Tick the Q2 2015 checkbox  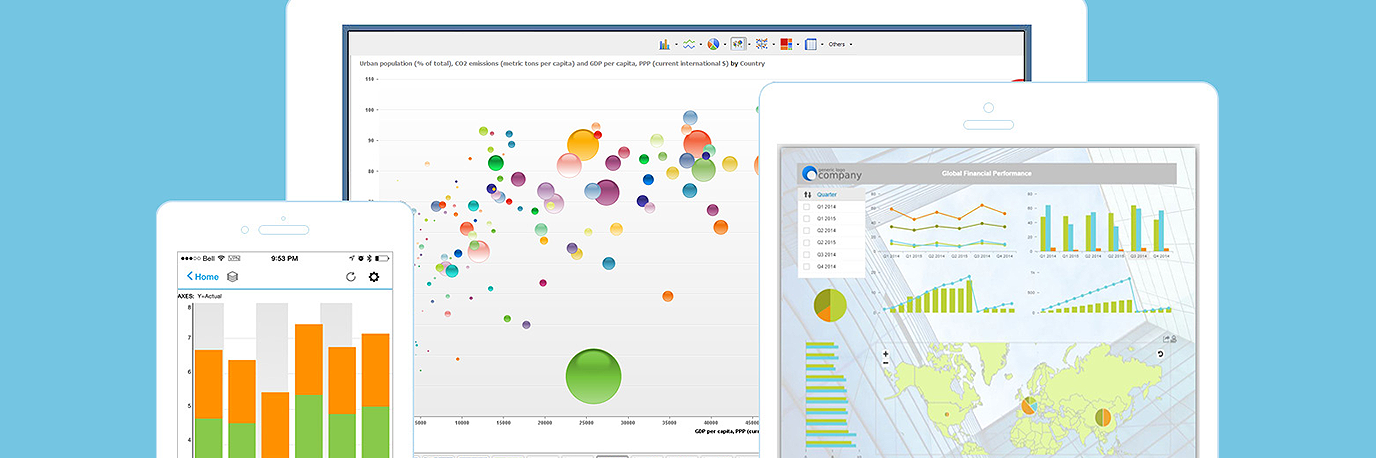click(807, 243)
